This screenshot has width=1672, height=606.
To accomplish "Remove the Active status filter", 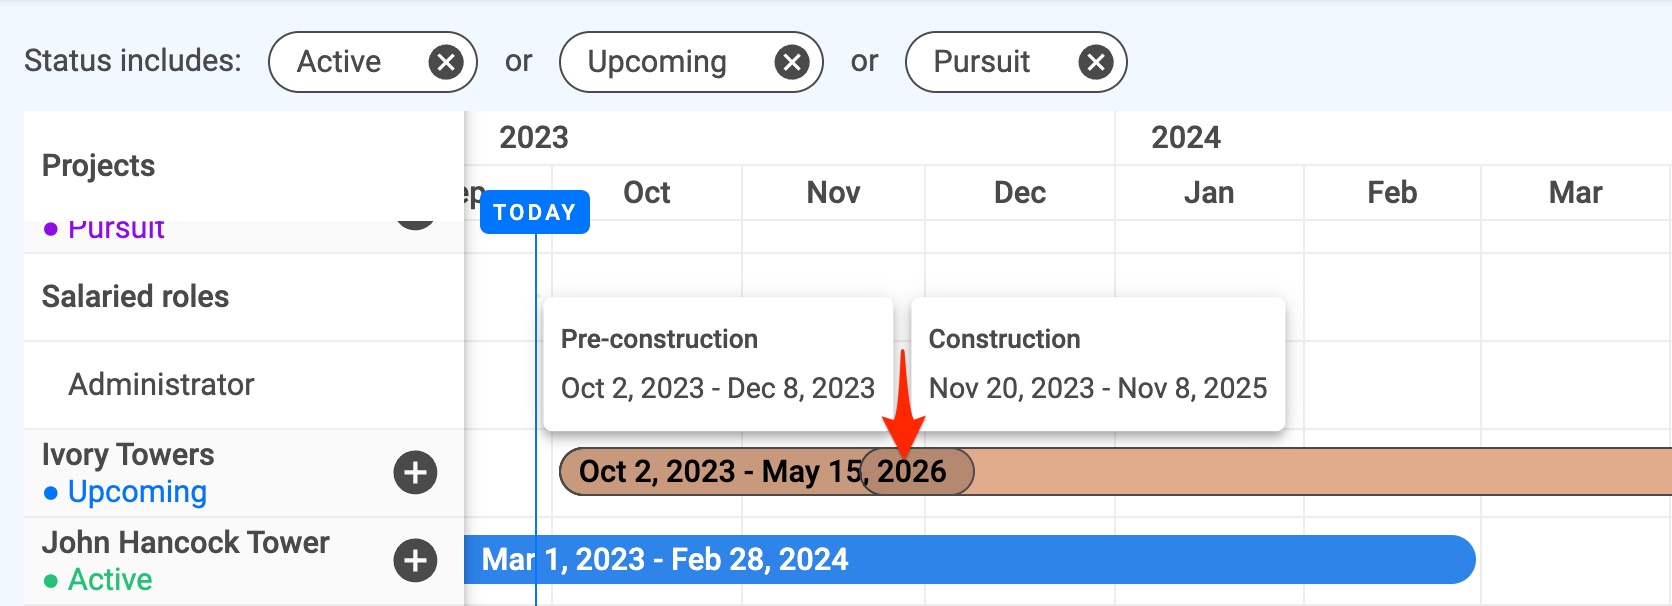I will click(x=446, y=63).
